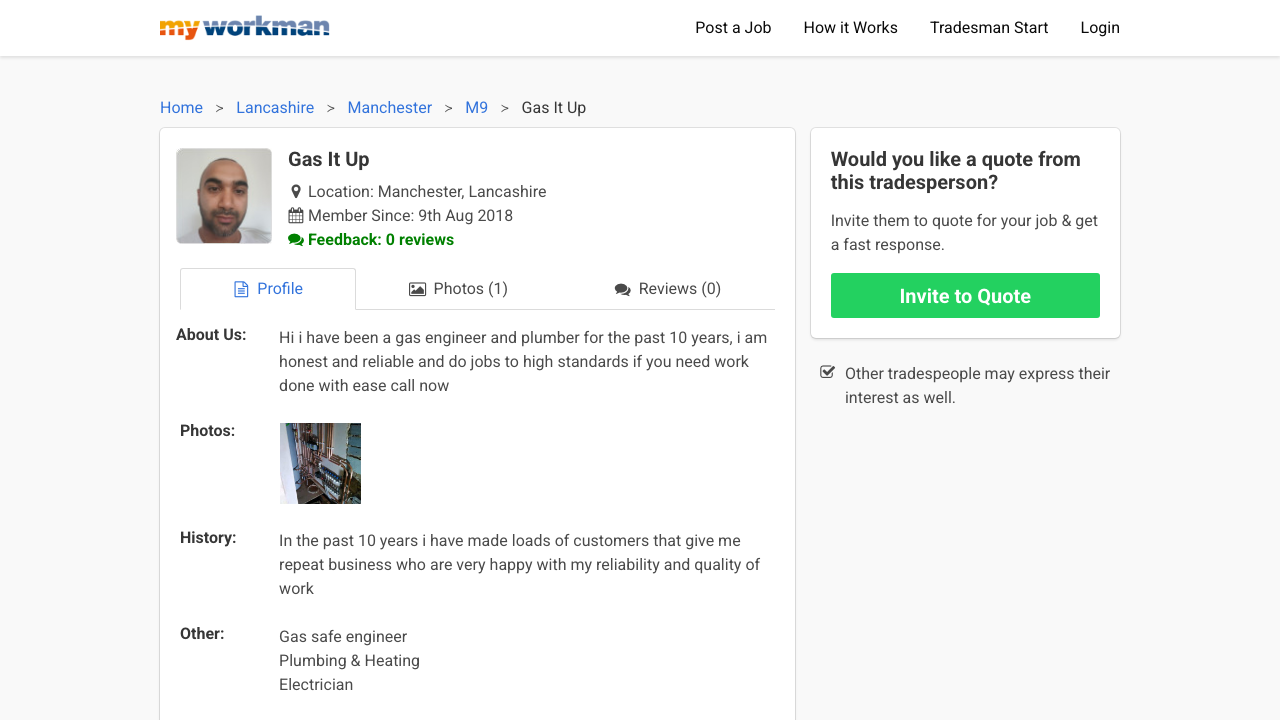The height and width of the screenshot is (720, 1280).
Task: Click the calendar icon beside Member Since
Action: pos(296,216)
